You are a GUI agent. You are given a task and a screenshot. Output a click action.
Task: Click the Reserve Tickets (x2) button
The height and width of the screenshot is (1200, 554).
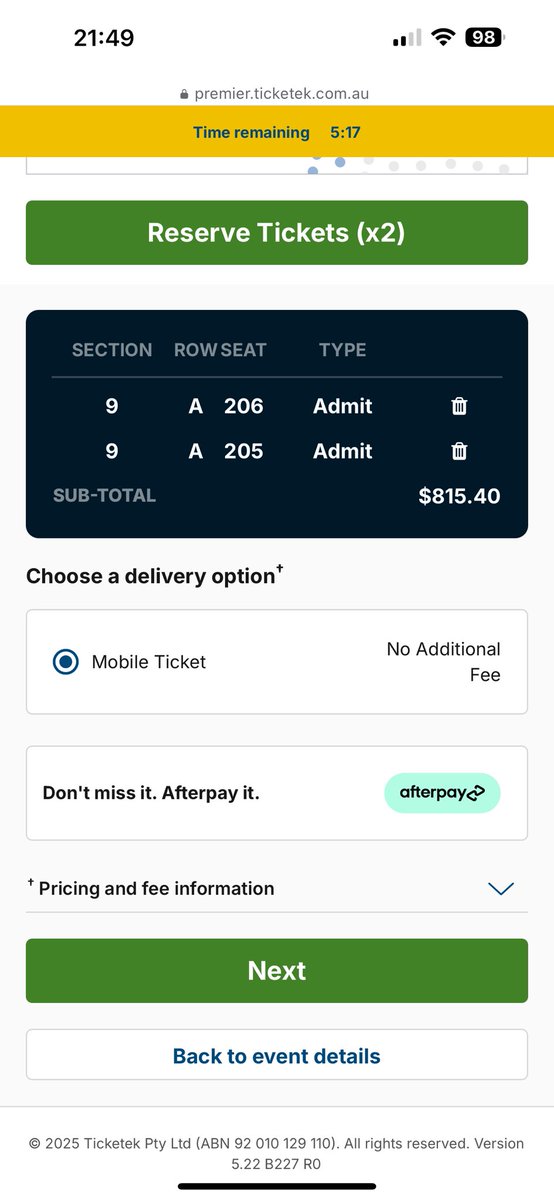tap(277, 233)
